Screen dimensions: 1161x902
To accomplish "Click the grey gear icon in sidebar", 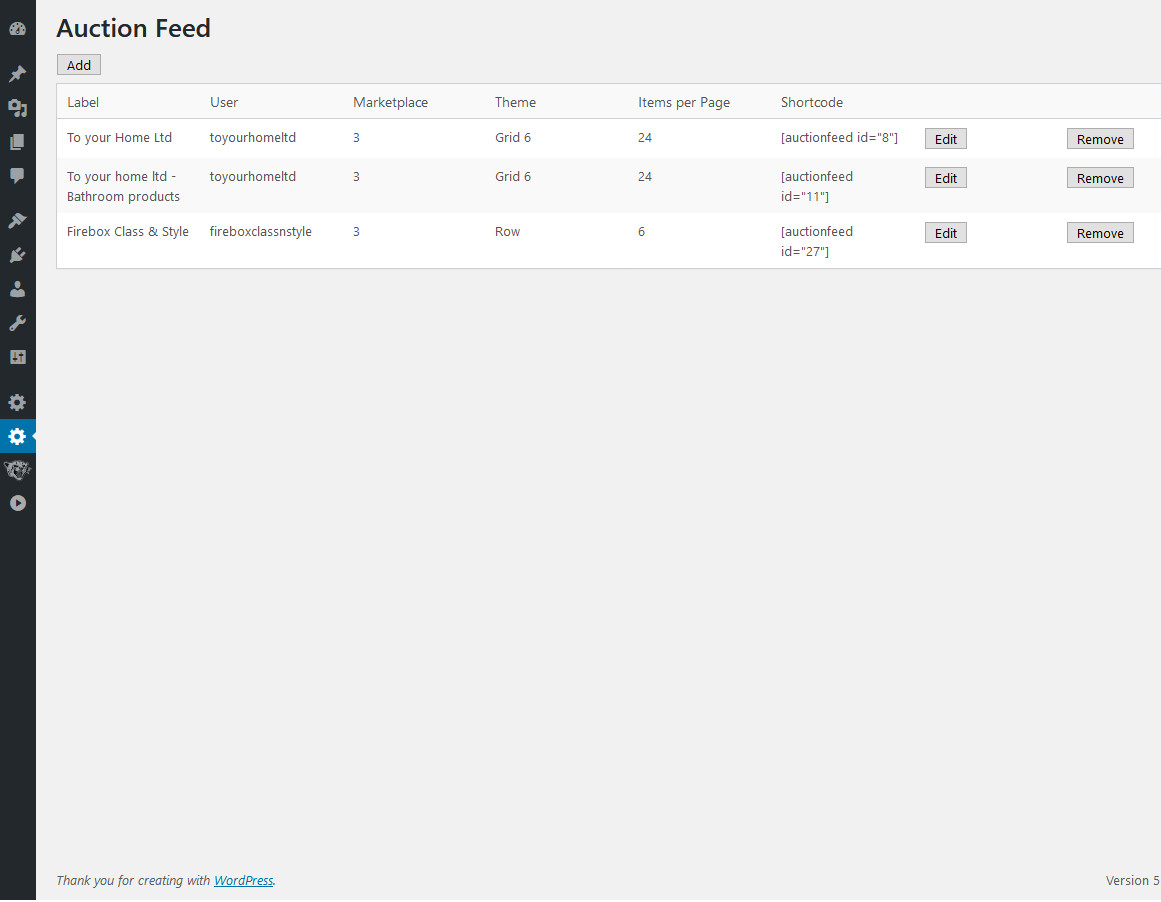I will [17, 402].
